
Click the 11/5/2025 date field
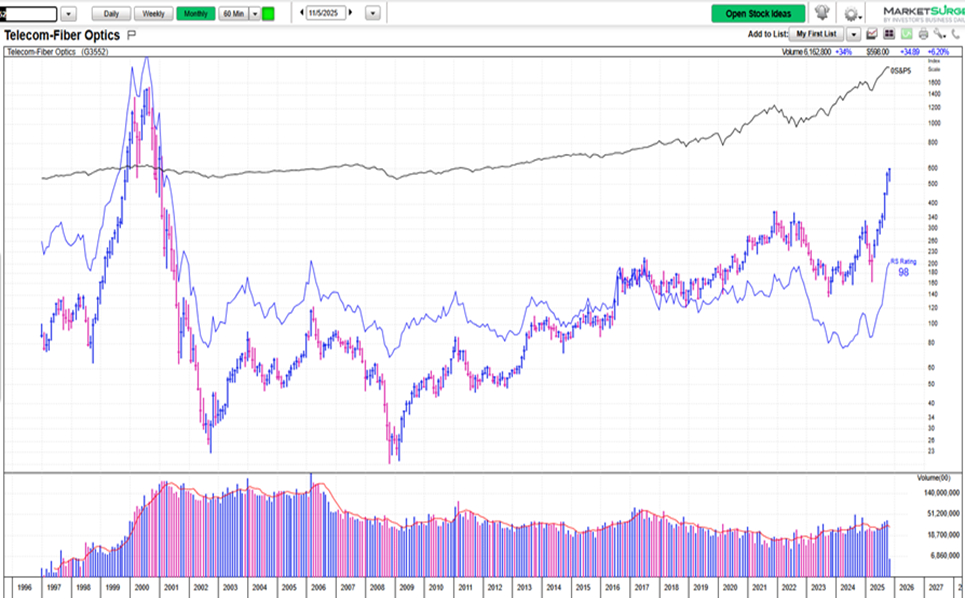[326, 13]
